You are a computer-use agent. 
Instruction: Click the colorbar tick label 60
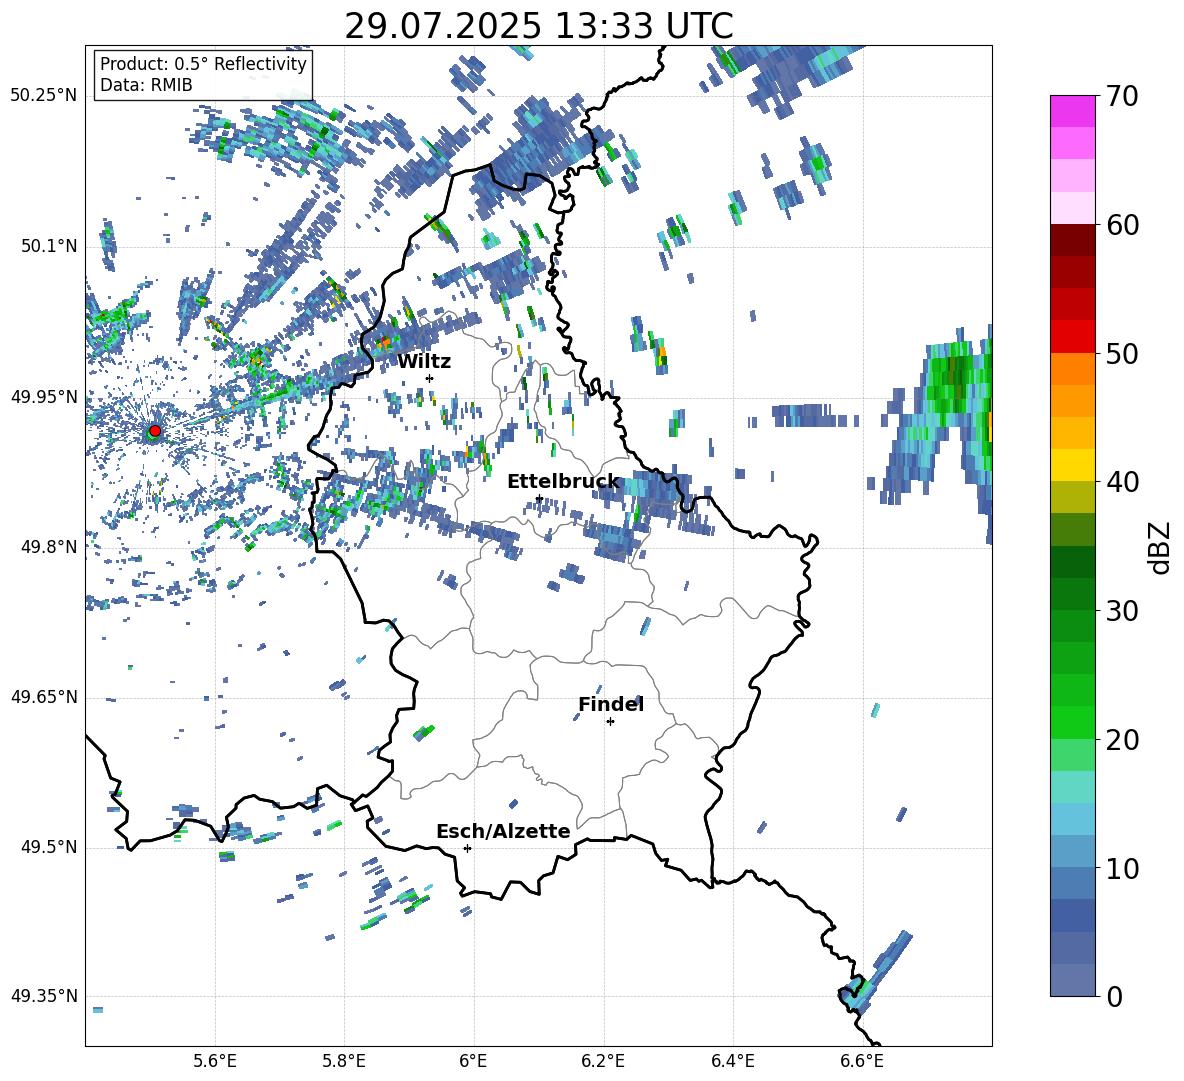(x=1122, y=225)
